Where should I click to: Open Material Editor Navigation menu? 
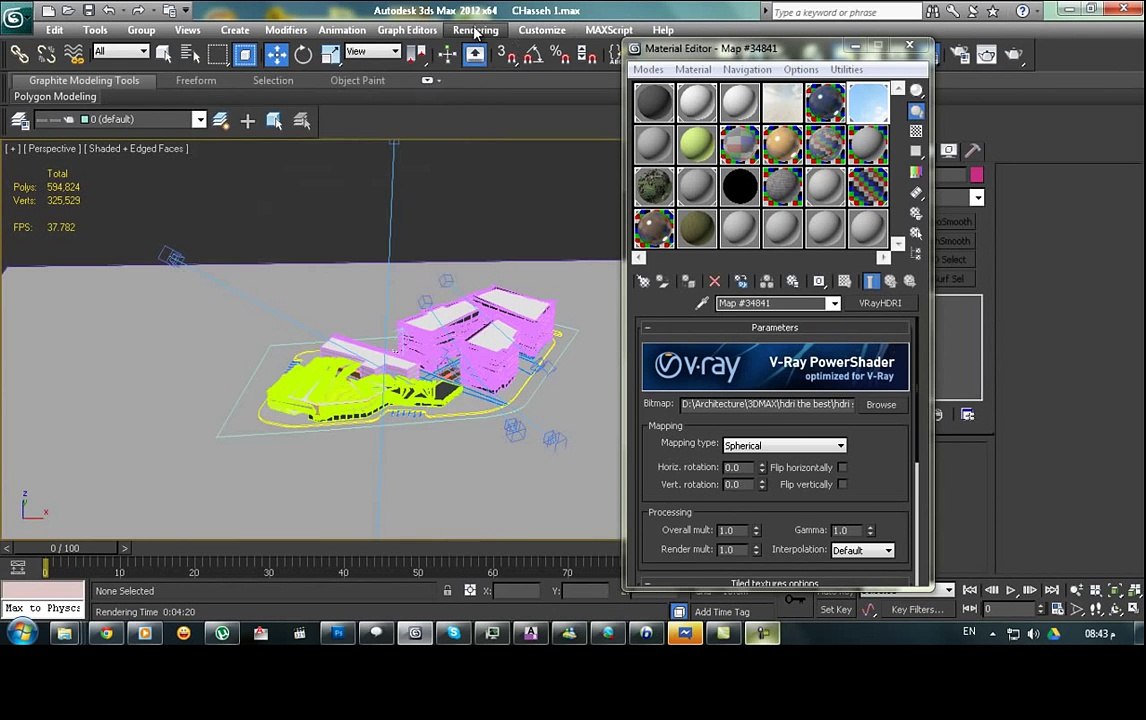click(x=747, y=69)
